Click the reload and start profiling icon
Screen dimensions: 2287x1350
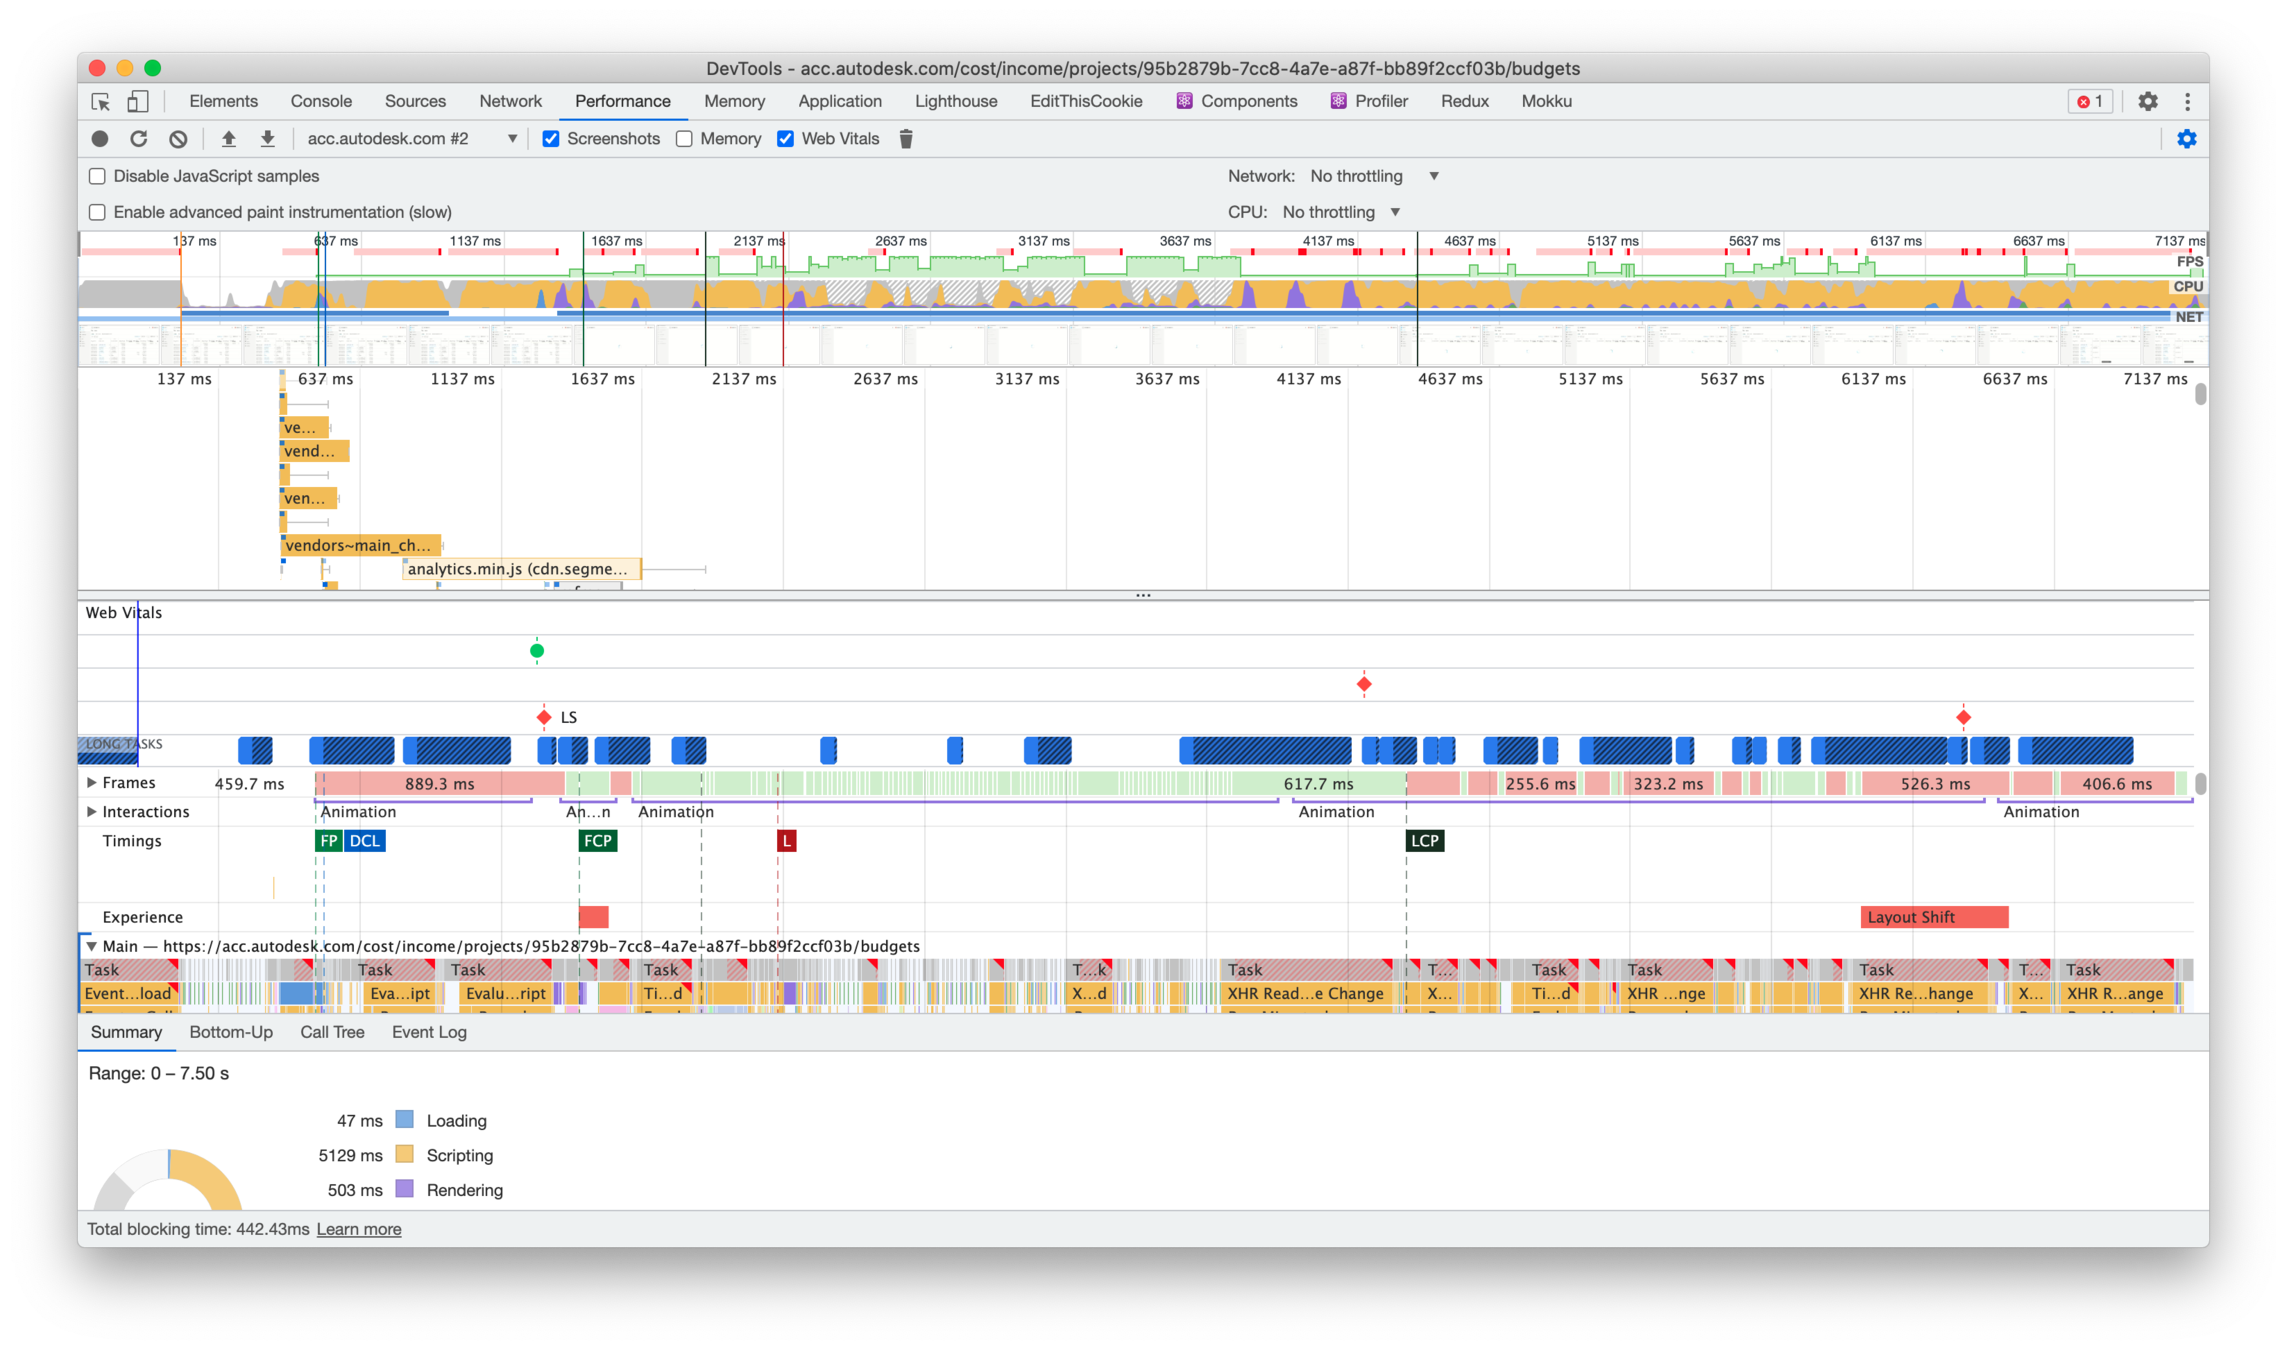pyautogui.click(x=139, y=139)
